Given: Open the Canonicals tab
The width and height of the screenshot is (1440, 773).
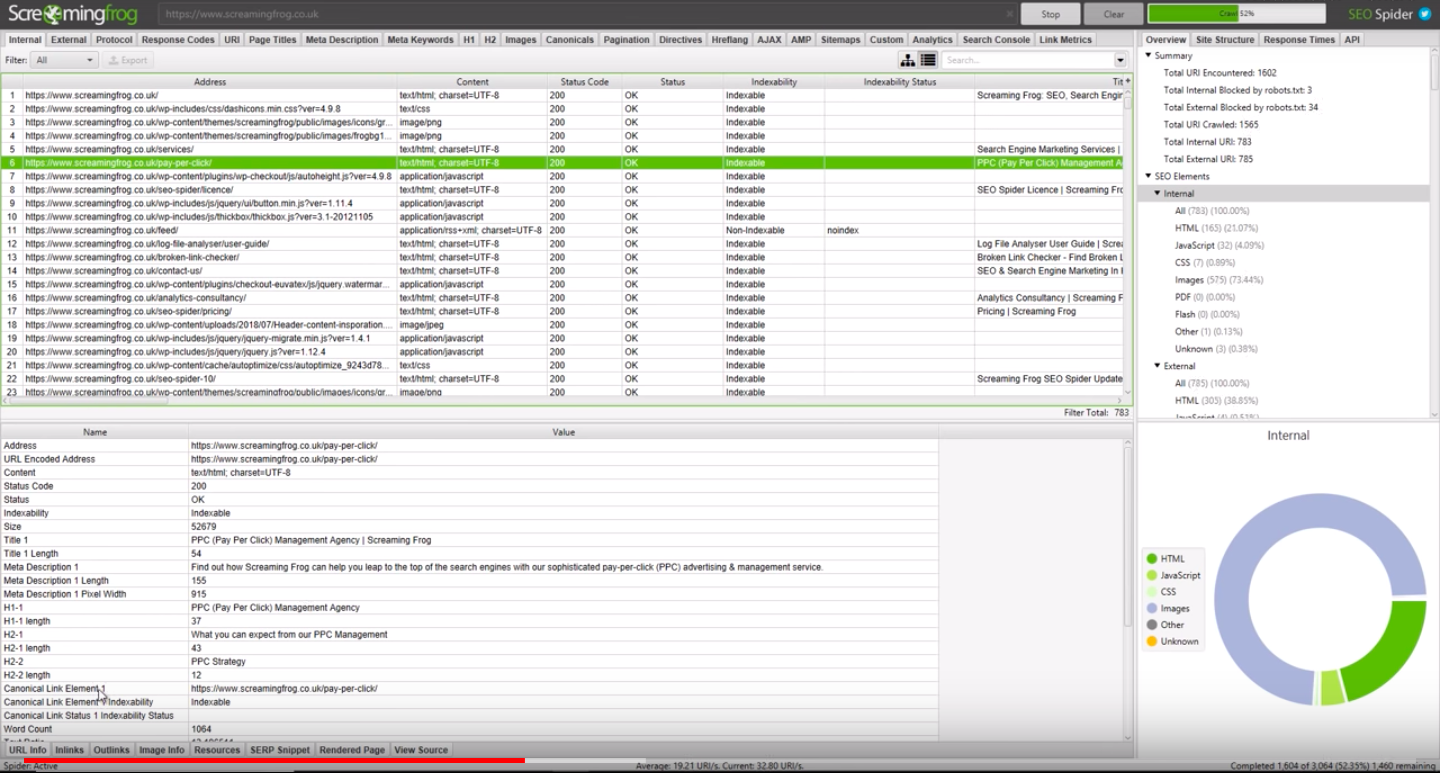Looking at the screenshot, I should coord(570,40).
